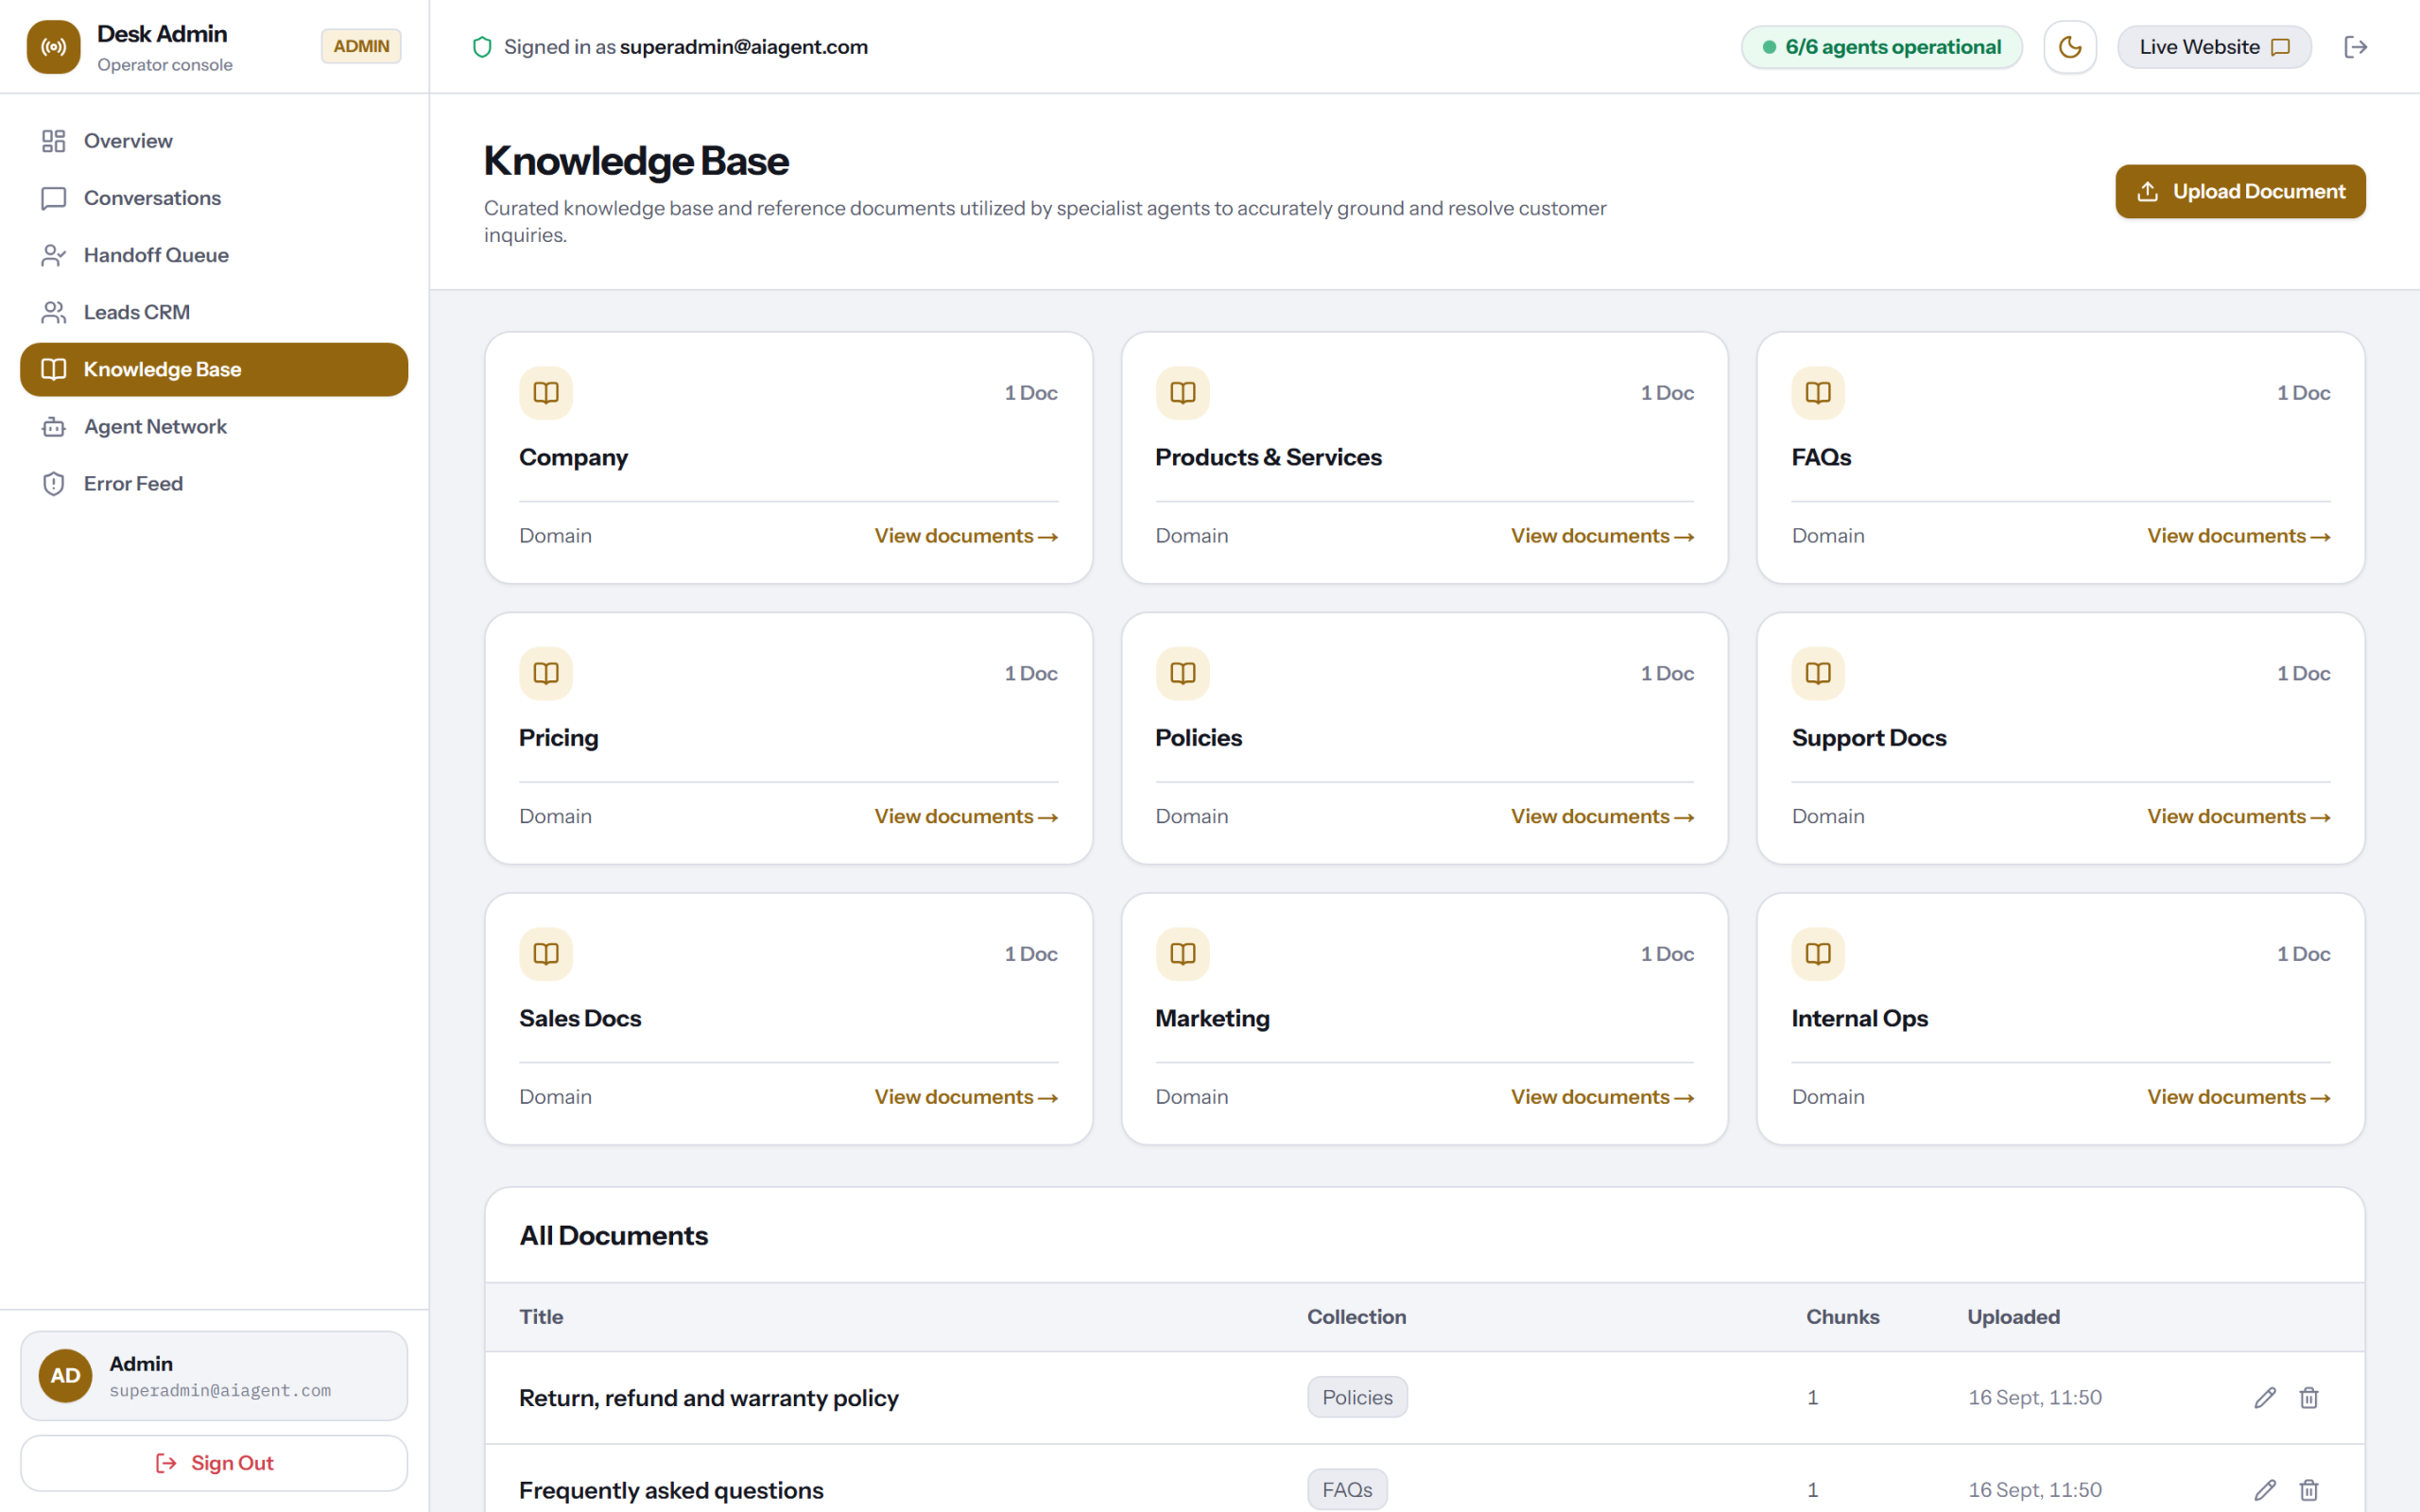Click the Support Docs book icon
Viewport: 2420px width, 1512px height.
(x=1818, y=673)
